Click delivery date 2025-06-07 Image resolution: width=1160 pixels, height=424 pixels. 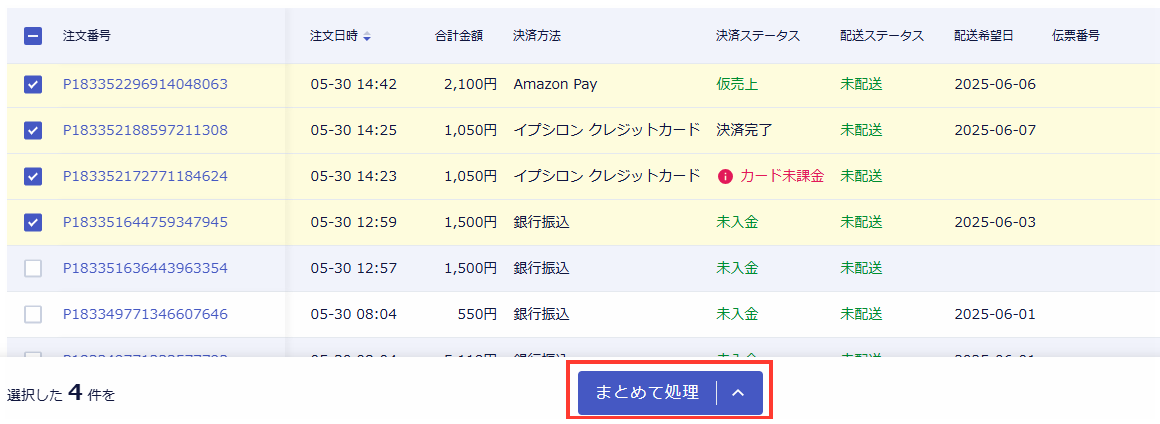995,130
